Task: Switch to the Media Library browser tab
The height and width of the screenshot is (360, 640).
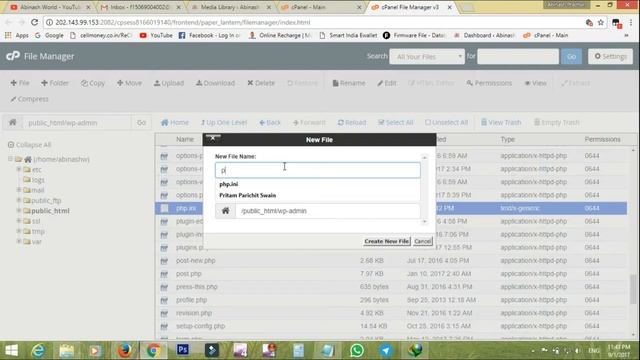Action: pyautogui.click(x=231, y=7)
